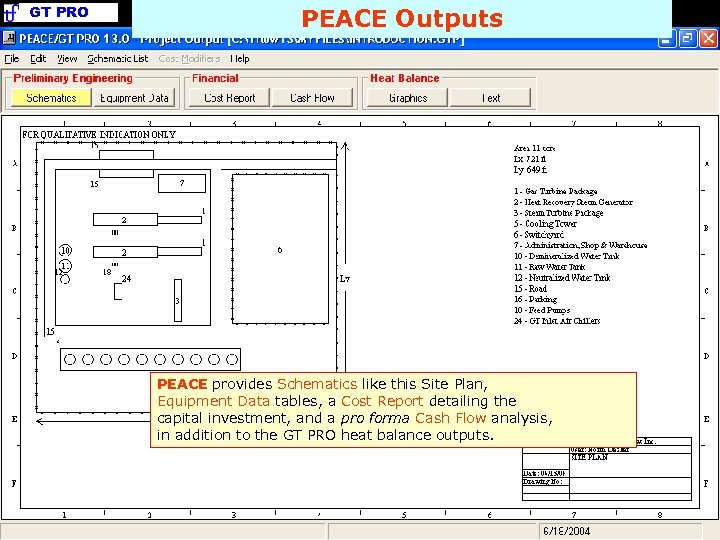Open the Edit menu

[38, 59]
